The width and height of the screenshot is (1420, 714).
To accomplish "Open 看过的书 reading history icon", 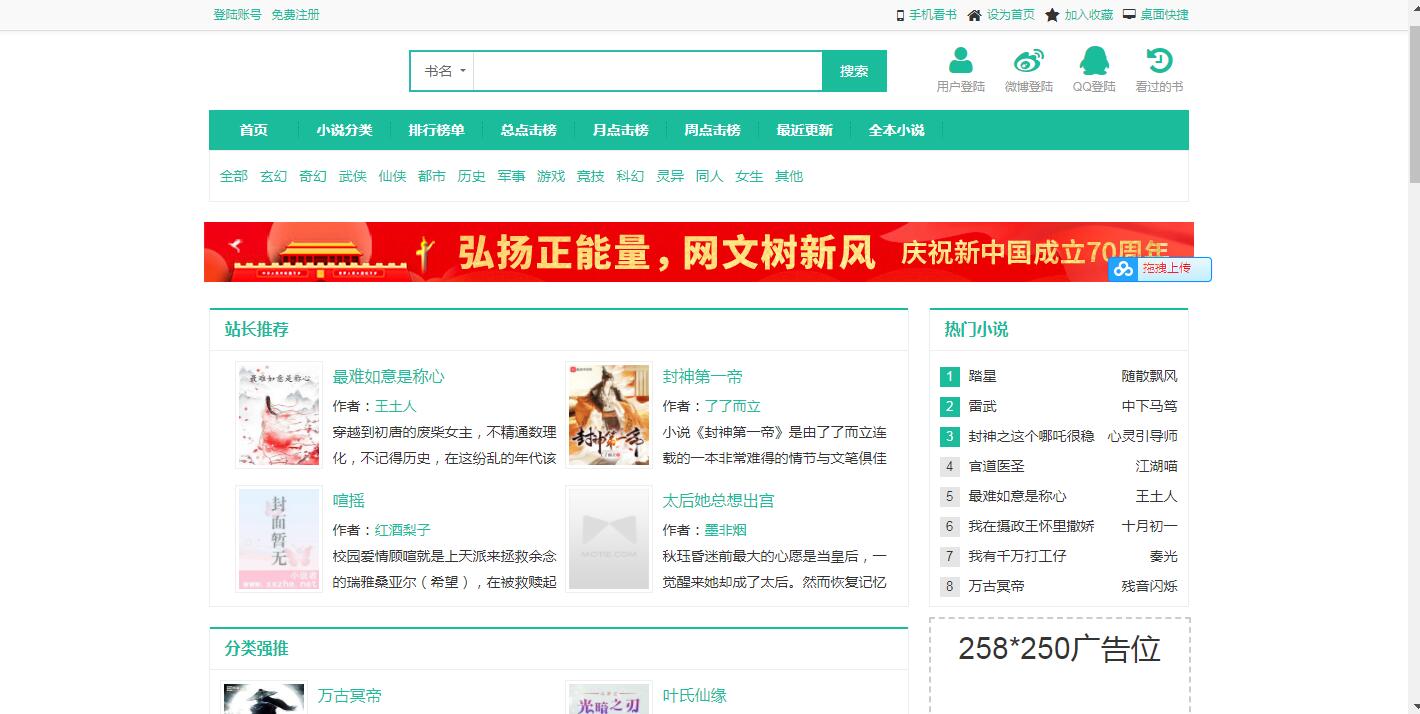I will [1159, 61].
